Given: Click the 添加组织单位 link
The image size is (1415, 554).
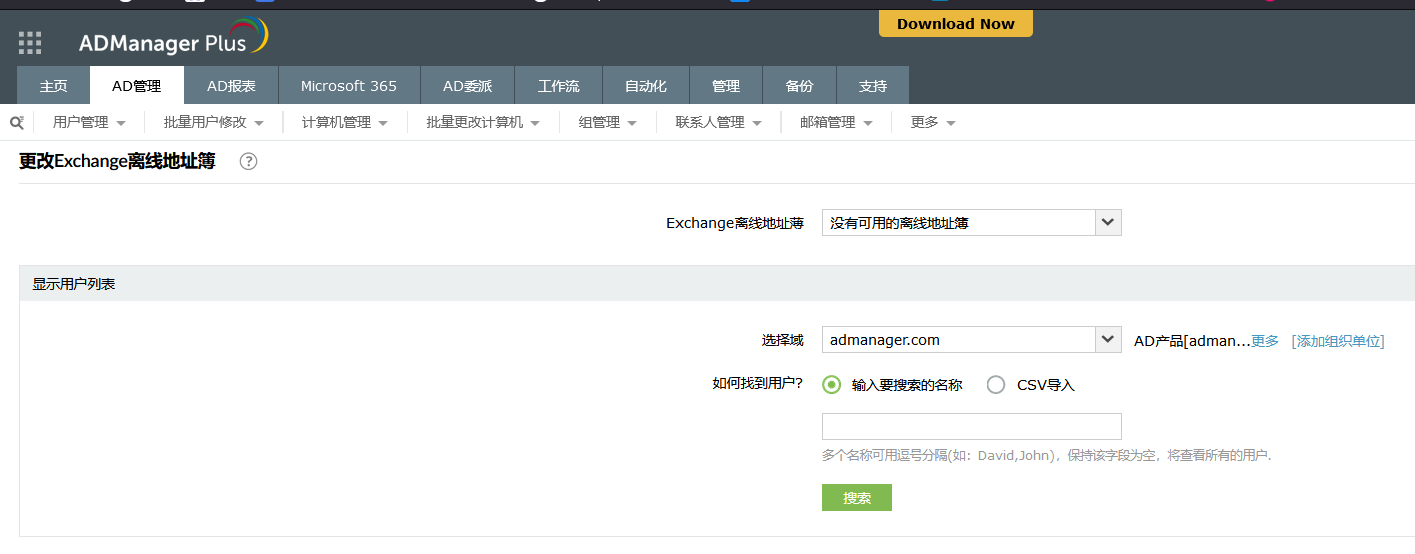Looking at the screenshot, I should click(1338, 341).
